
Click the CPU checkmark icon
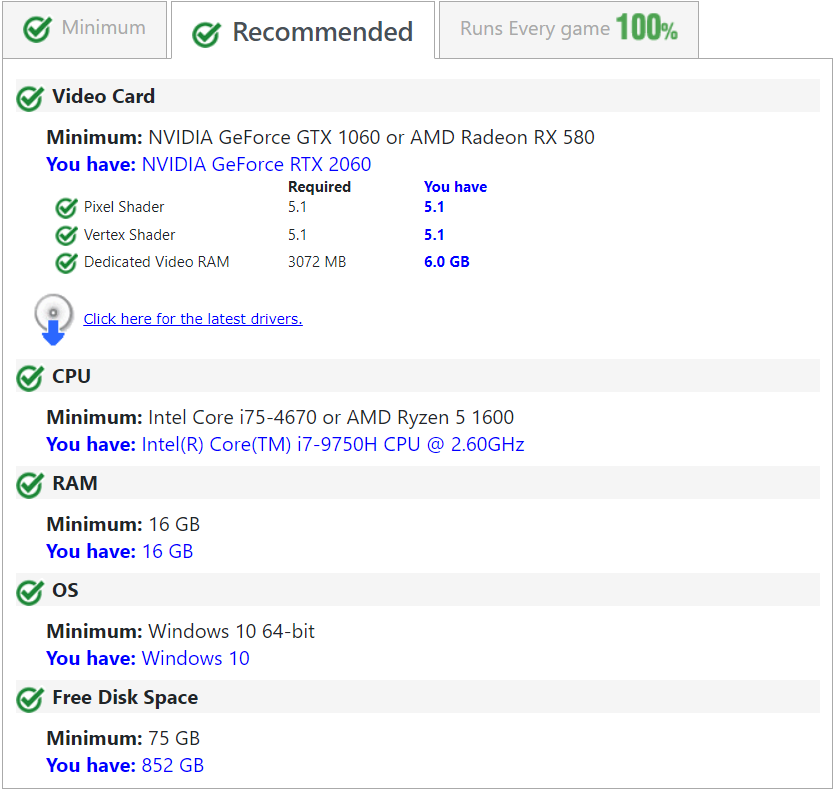point(30,378)
